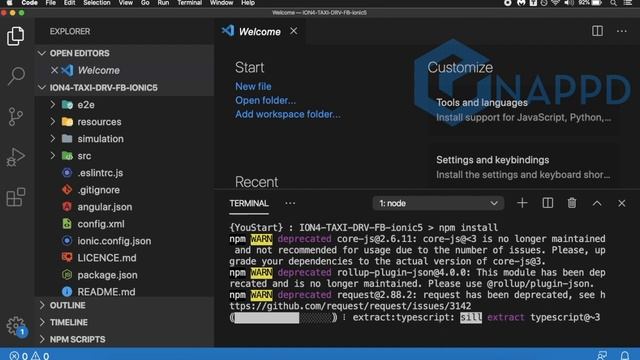Image resolution: width=640 pixels, height=360 pixels.
Task: Click the npm install progress bar
Action: 284,318
